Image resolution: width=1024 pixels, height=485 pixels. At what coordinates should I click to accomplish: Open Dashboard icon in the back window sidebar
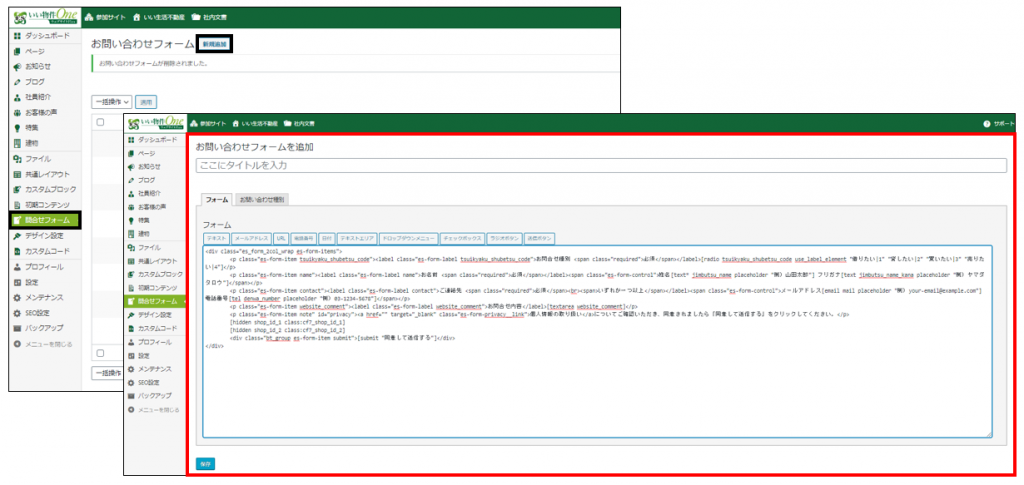pos(17,36)
